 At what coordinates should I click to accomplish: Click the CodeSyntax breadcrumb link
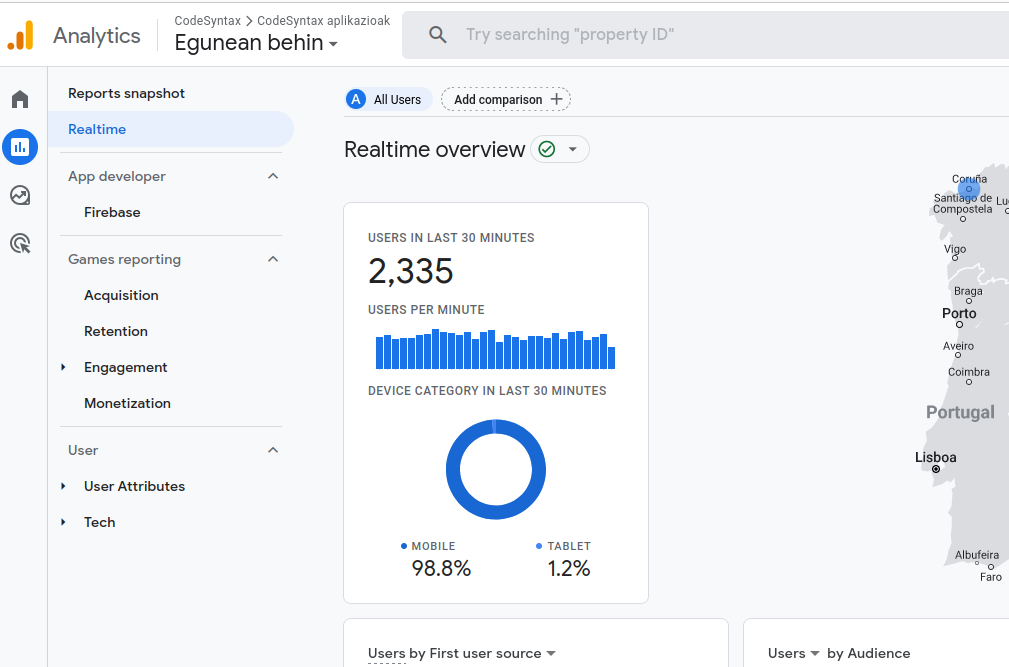207,20
